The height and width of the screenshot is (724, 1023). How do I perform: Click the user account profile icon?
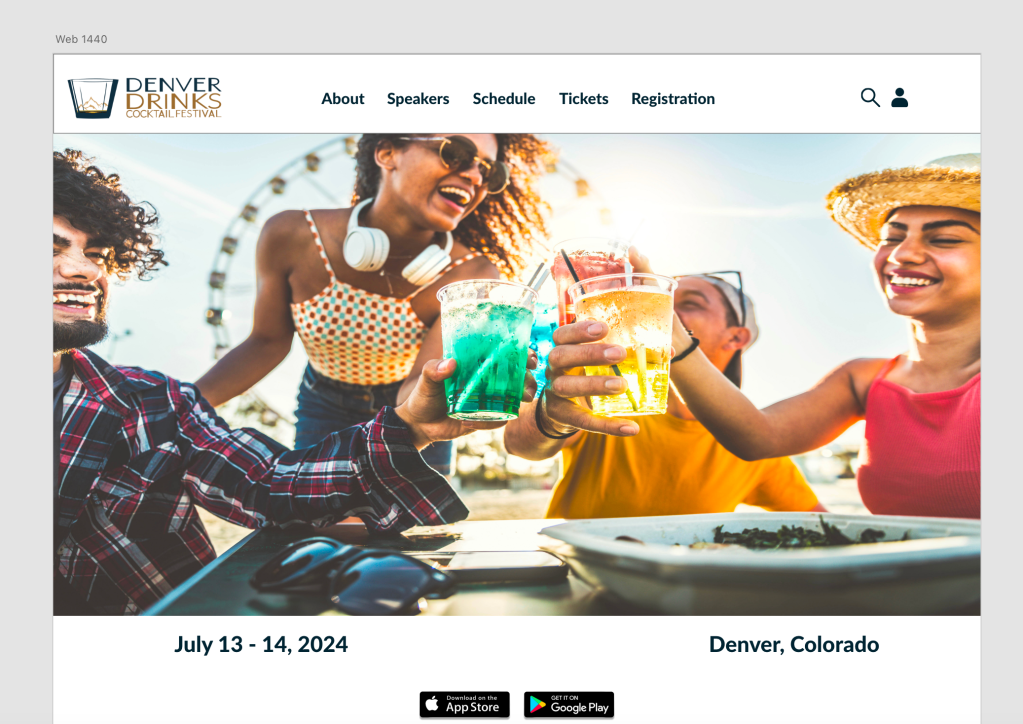(x=900, y=97)
